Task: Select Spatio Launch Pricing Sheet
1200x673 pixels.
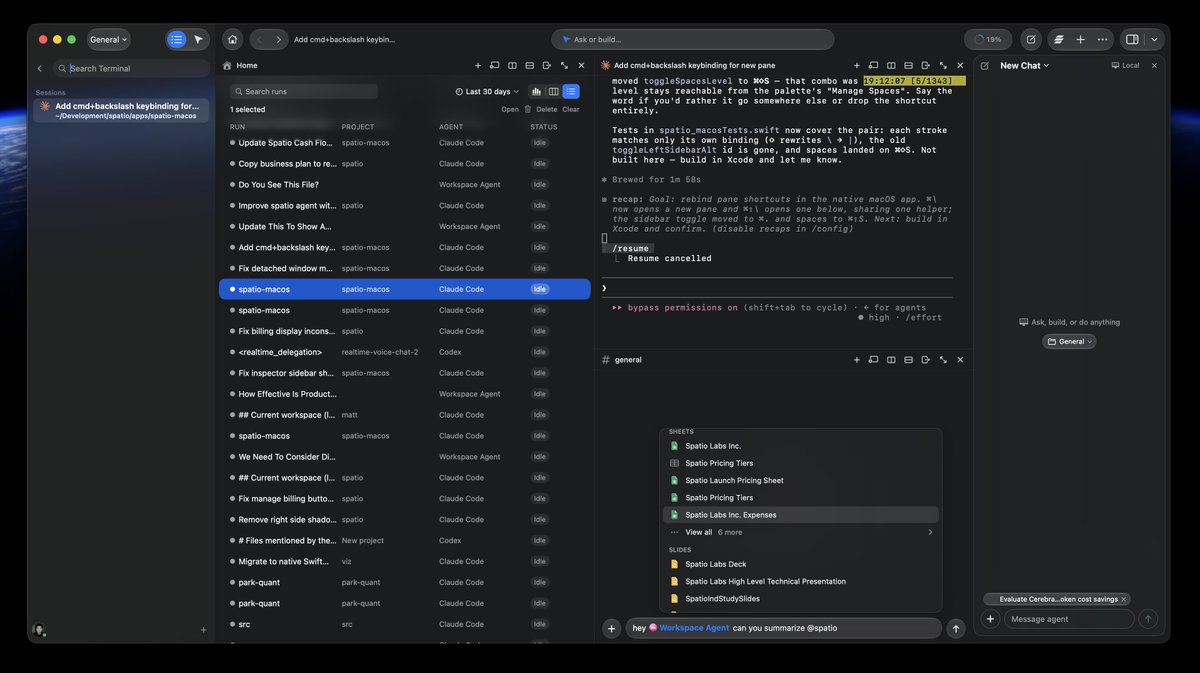Action: 801,480
